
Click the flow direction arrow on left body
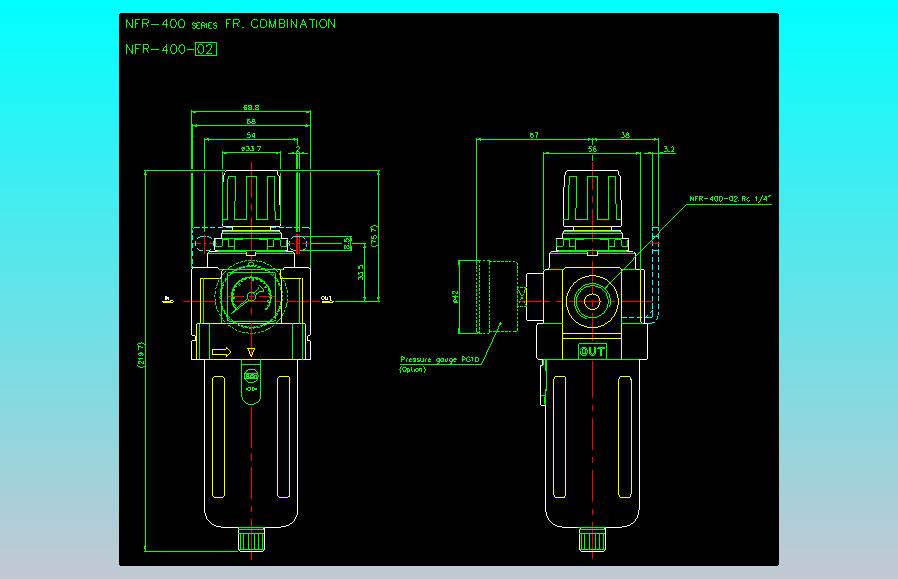tap(221, 352)
